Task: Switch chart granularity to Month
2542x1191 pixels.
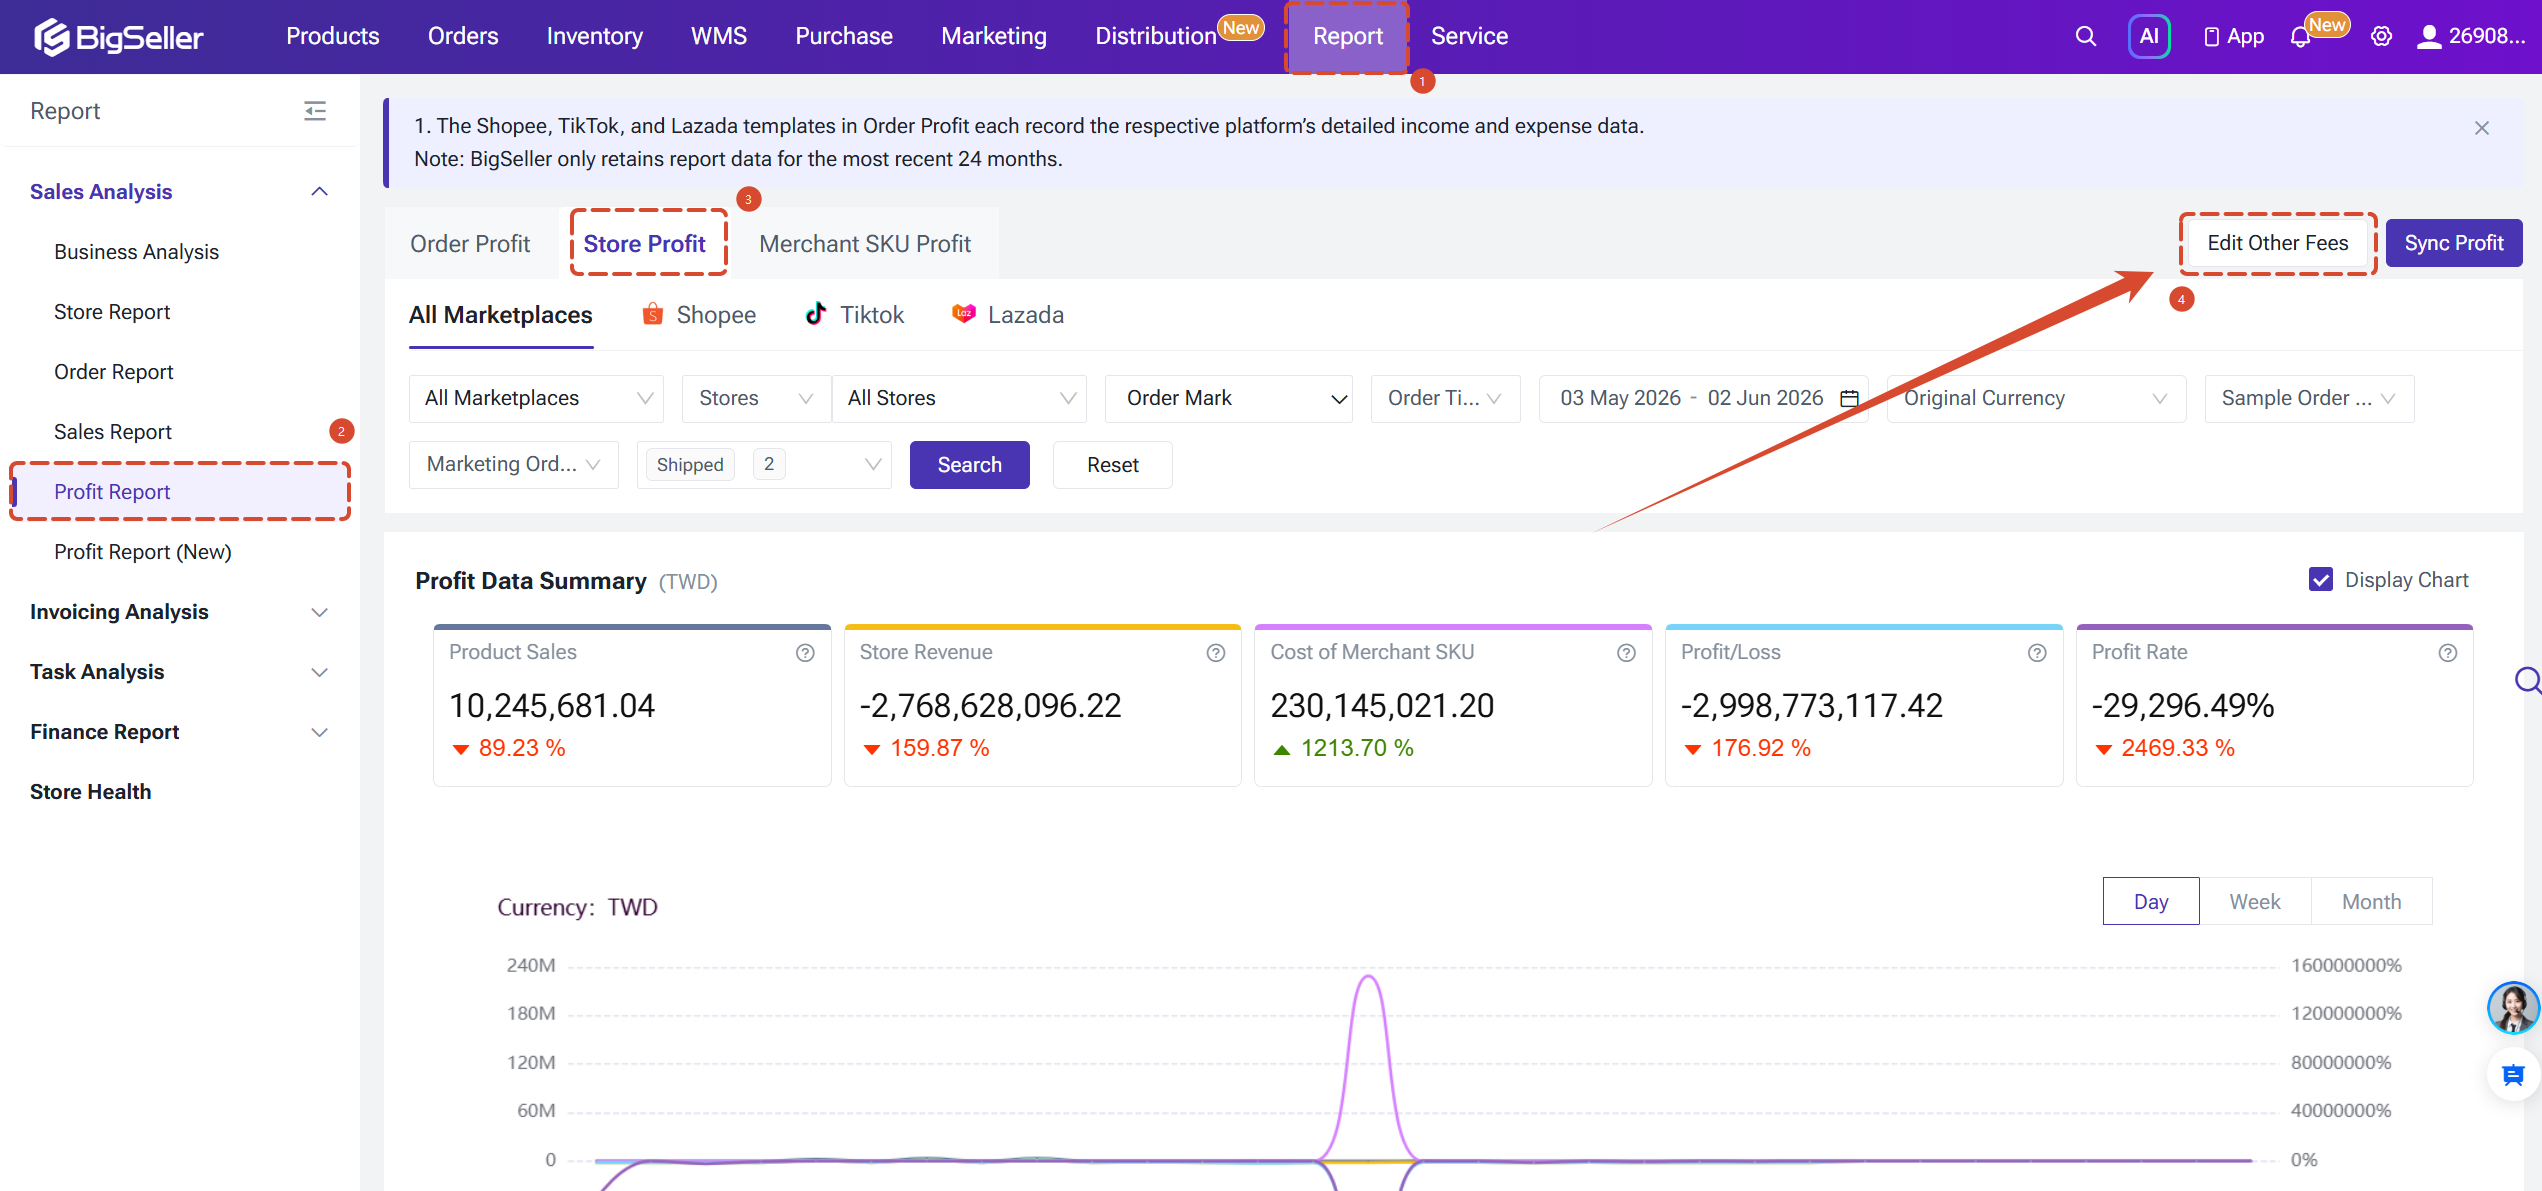Action: click(x=2372, y=902)
